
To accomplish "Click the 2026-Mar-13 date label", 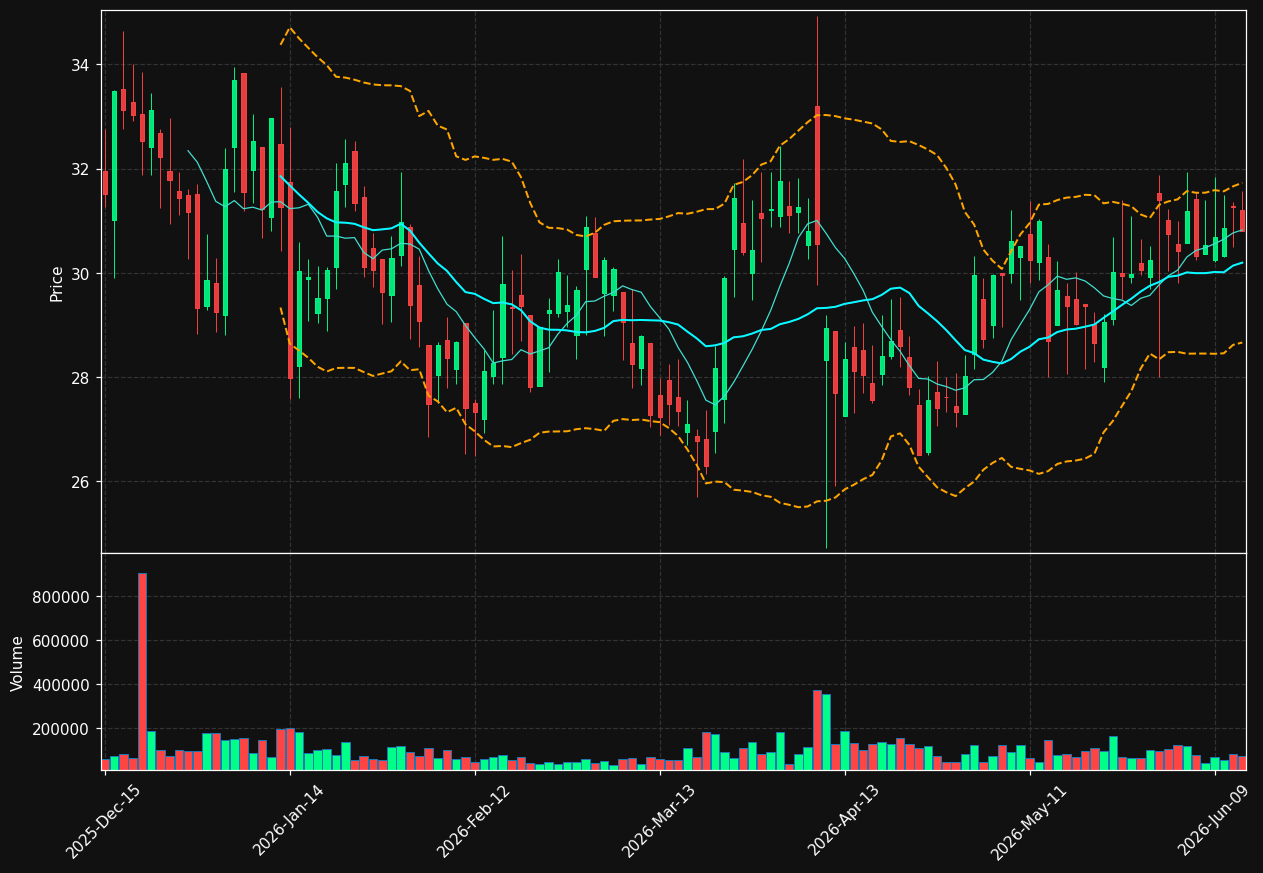I will (x=658, y=821).
